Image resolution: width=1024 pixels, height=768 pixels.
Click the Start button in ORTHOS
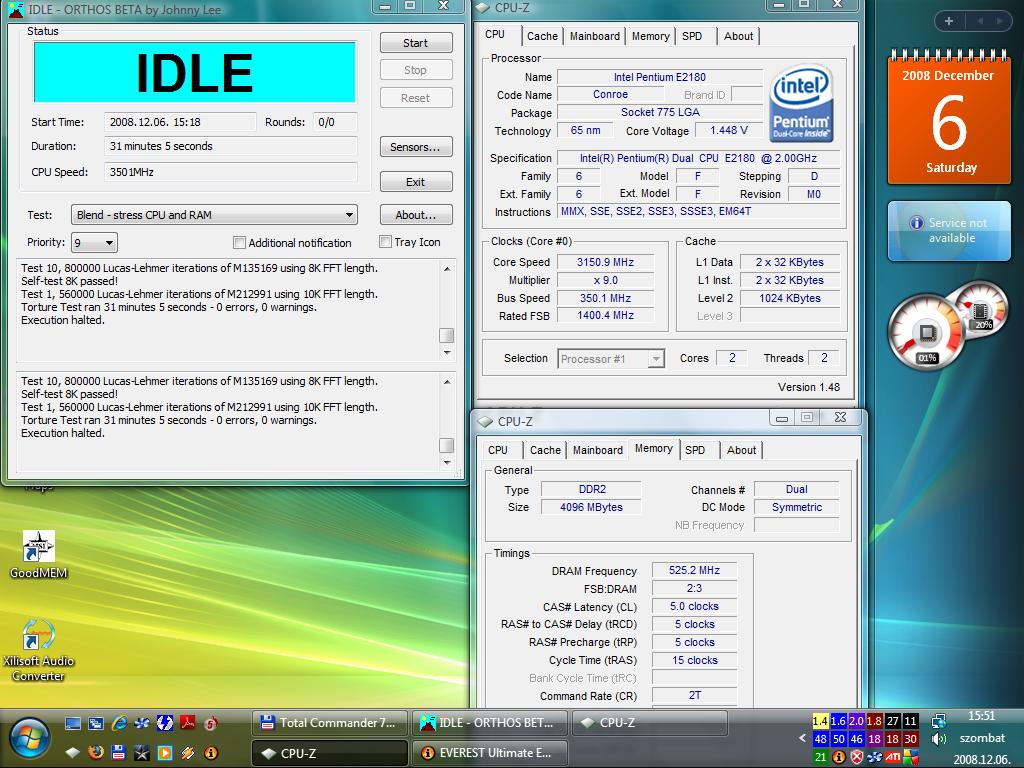(x=416, y=43)
